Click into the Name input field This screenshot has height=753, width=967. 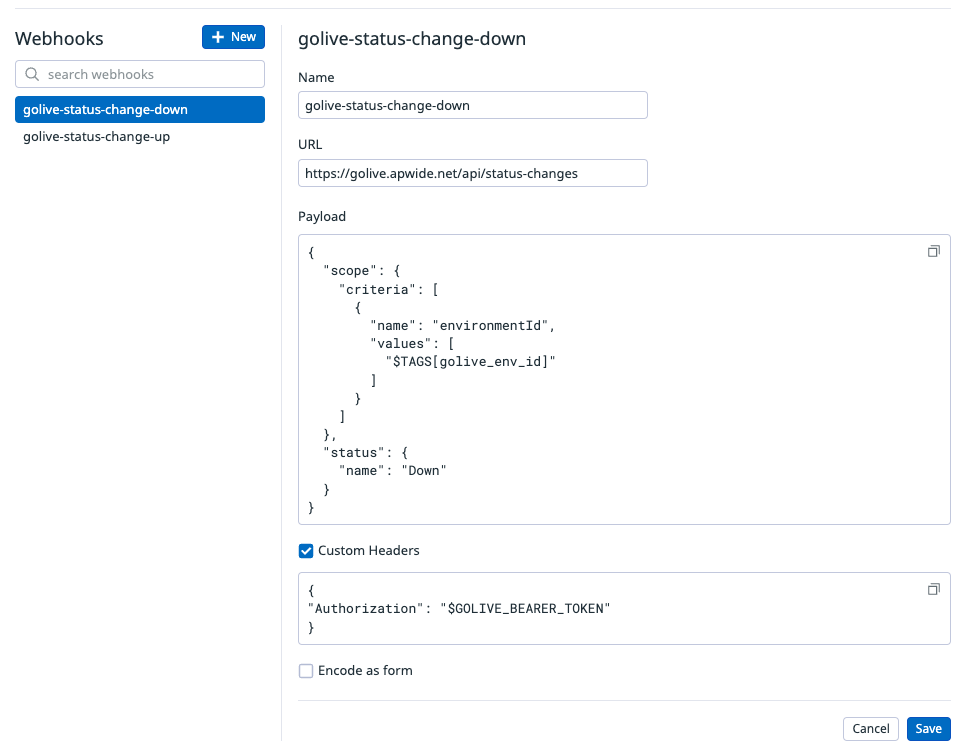[x=472, y=105]
